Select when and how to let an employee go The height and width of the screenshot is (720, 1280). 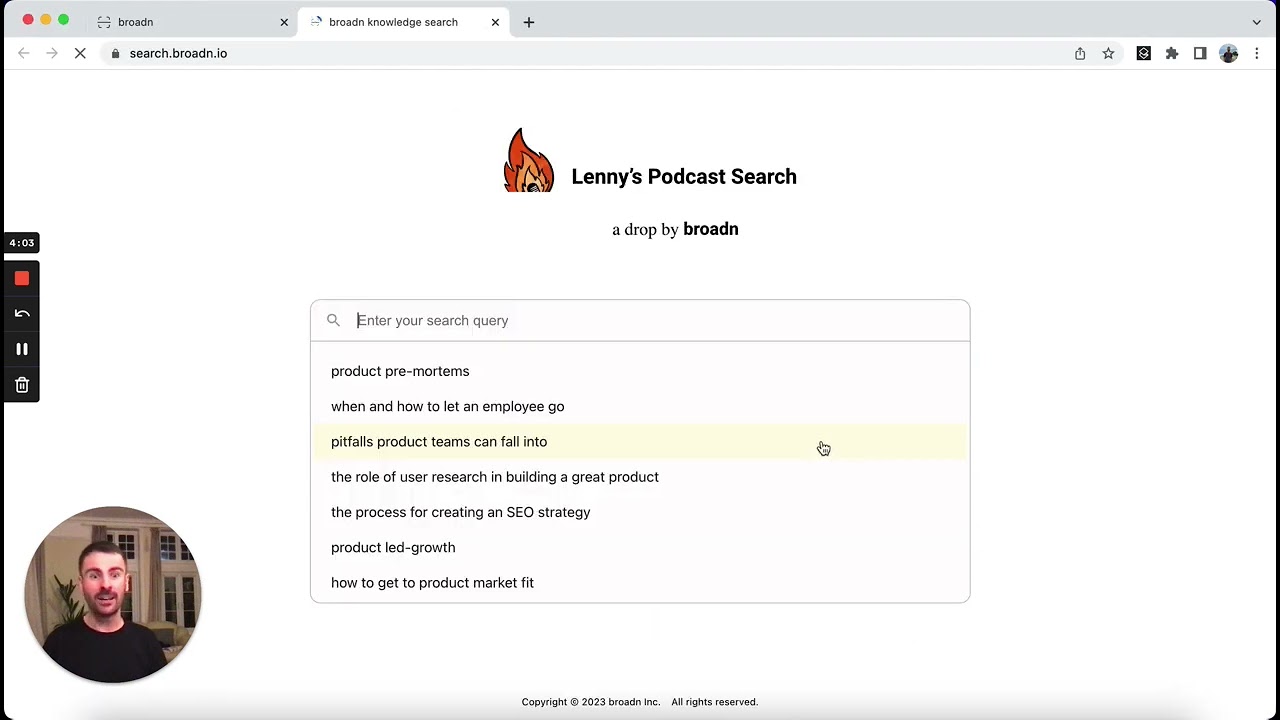pyautogui.click(x=640, y=406)
